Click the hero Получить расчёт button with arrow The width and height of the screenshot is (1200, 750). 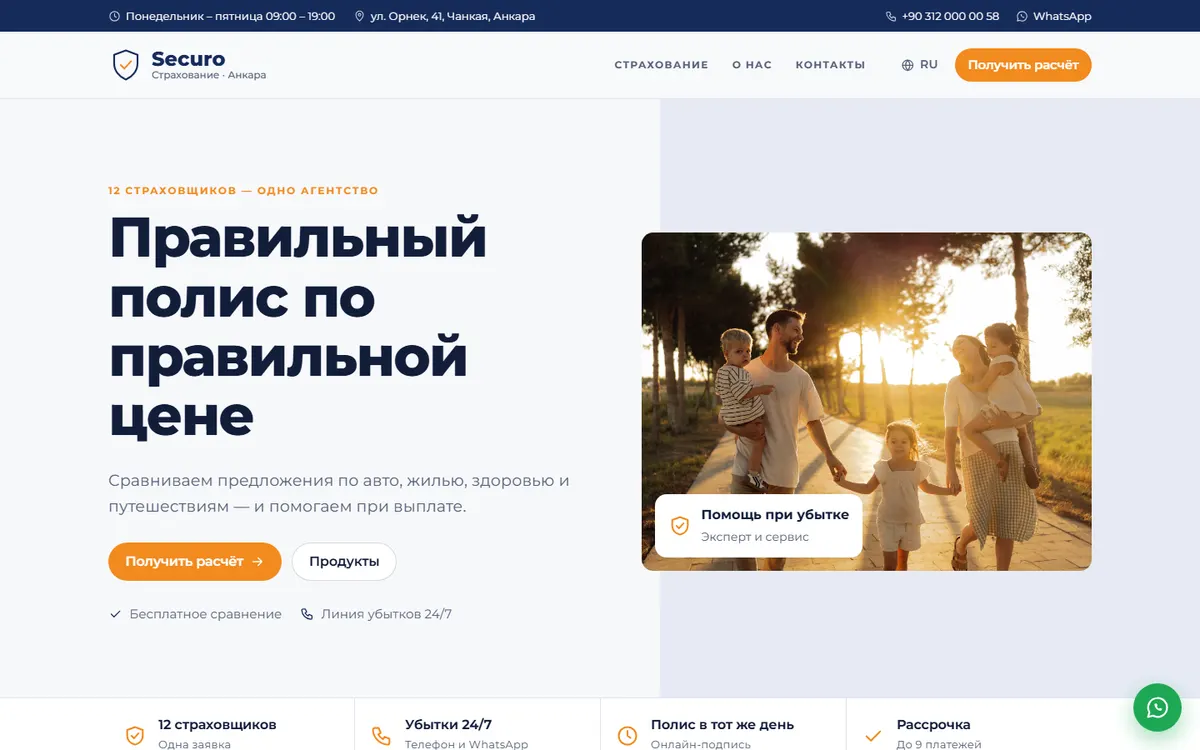tap(195, 562)
